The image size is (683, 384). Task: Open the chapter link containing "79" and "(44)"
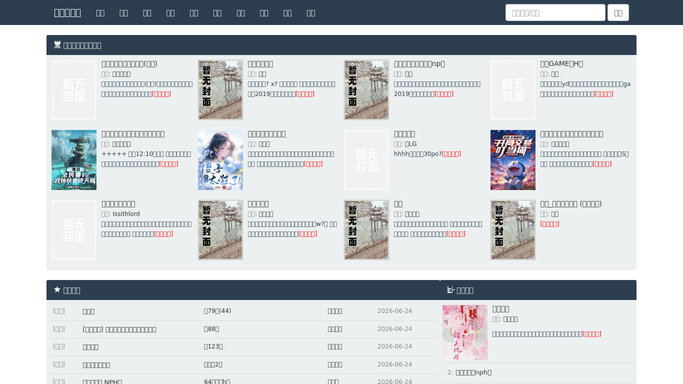(217, 311)
